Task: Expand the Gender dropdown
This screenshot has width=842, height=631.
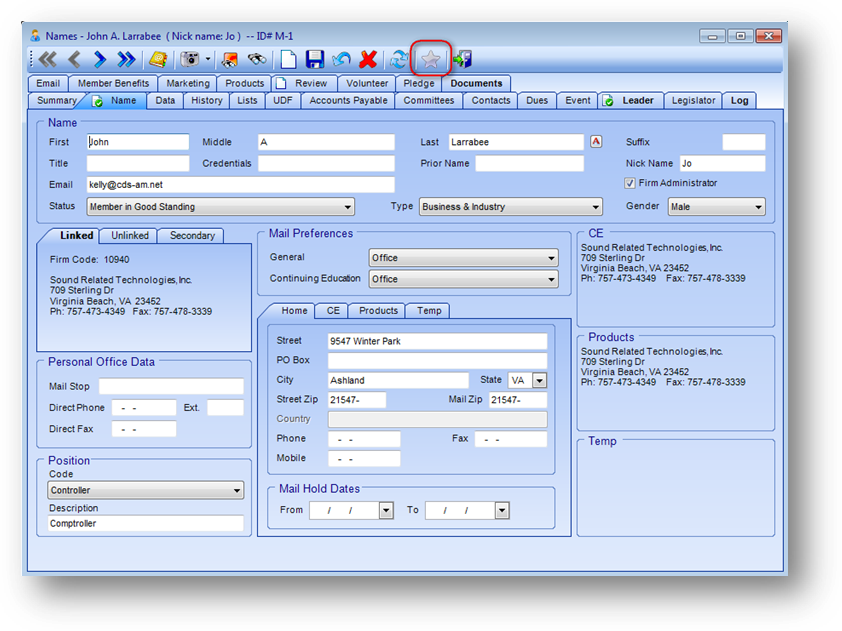Action: point(757,207)
